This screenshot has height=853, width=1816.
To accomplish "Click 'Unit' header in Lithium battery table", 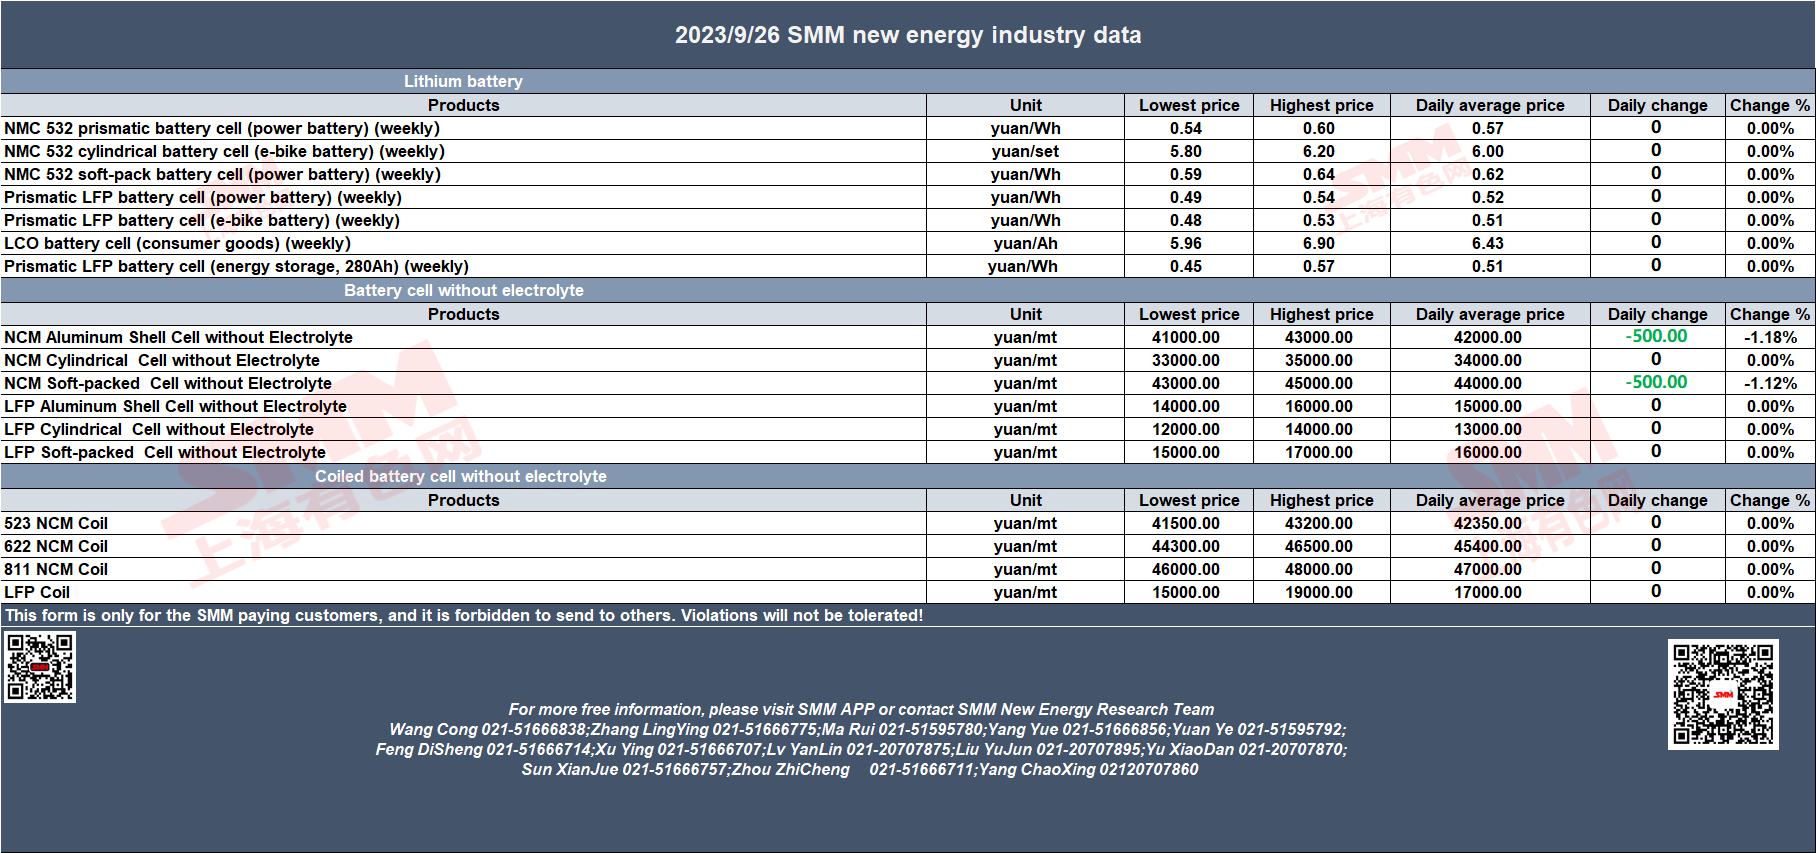I will click(1025, 105).
